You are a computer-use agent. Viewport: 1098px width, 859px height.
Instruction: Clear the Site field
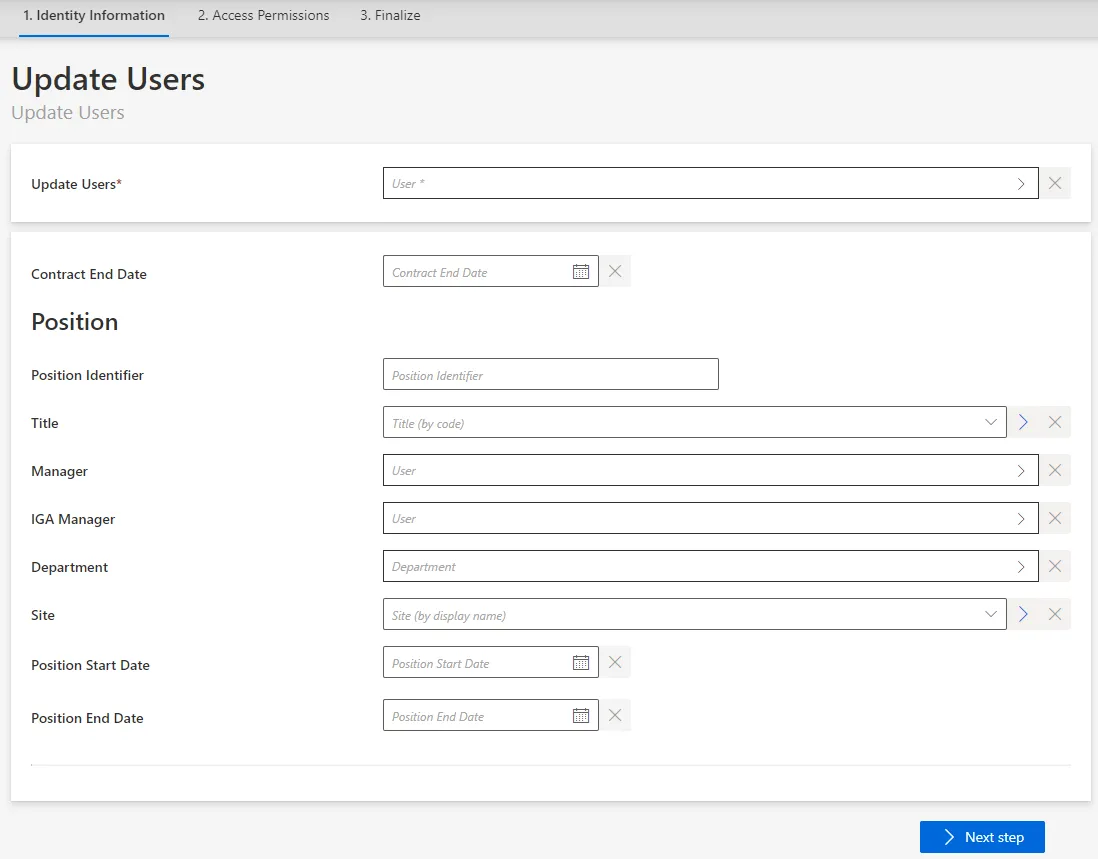point(1055,614)
